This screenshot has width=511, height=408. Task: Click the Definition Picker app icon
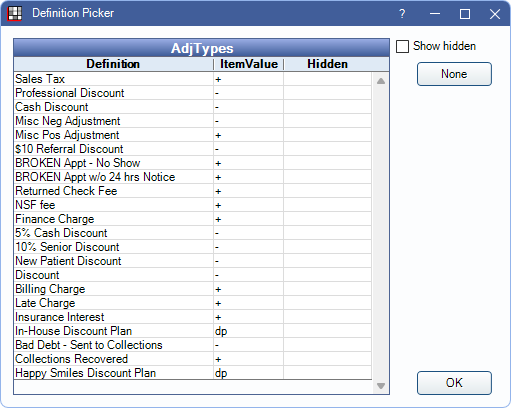14,14
